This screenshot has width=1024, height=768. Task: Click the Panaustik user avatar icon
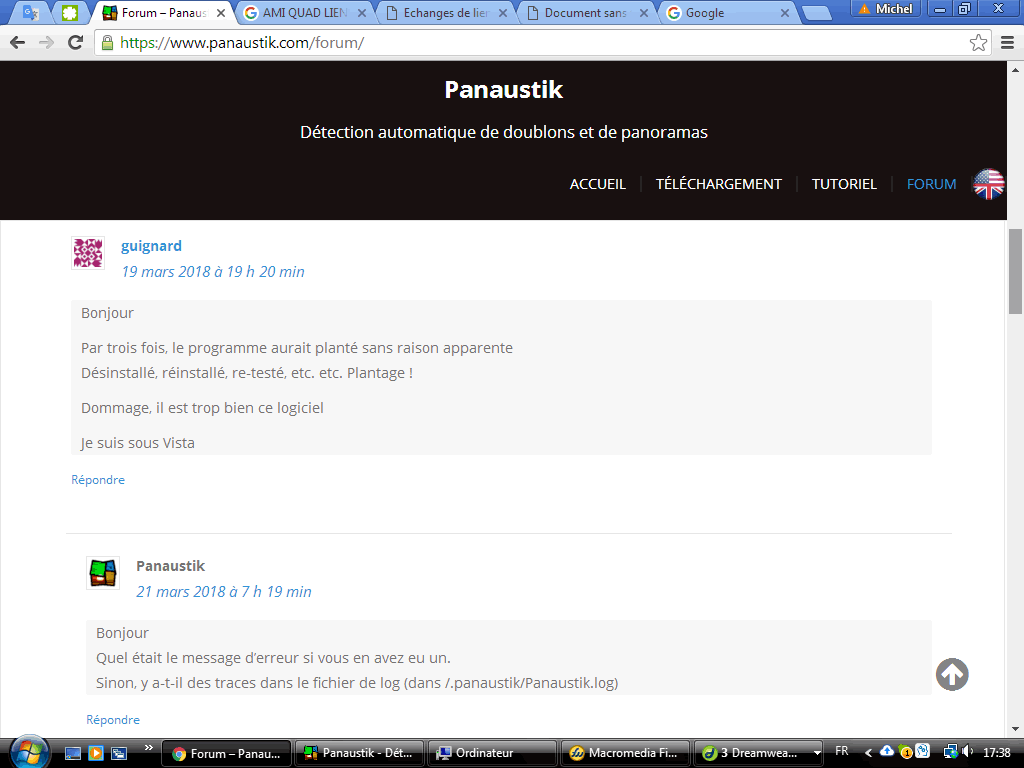pyautogui.click(x=103, y=573)
